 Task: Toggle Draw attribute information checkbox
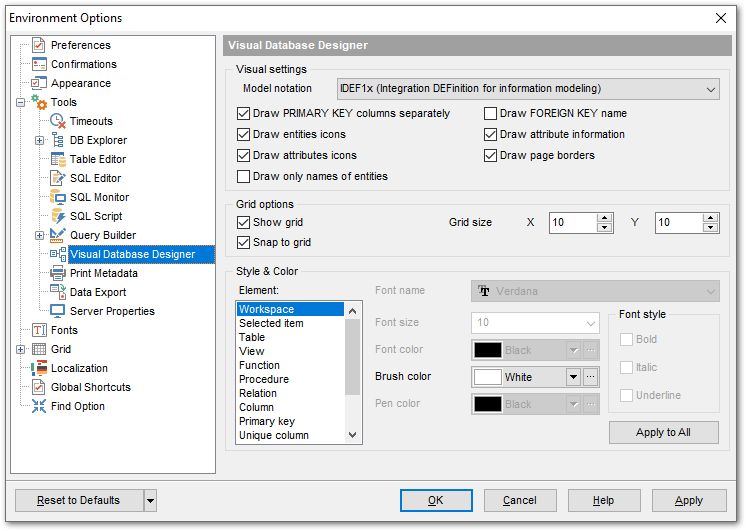coord(490,134)
